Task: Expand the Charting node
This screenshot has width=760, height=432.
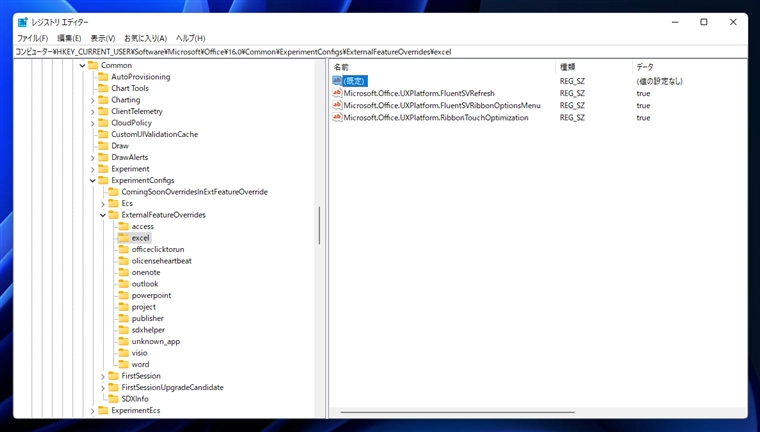Action: (x=93, y=100)
